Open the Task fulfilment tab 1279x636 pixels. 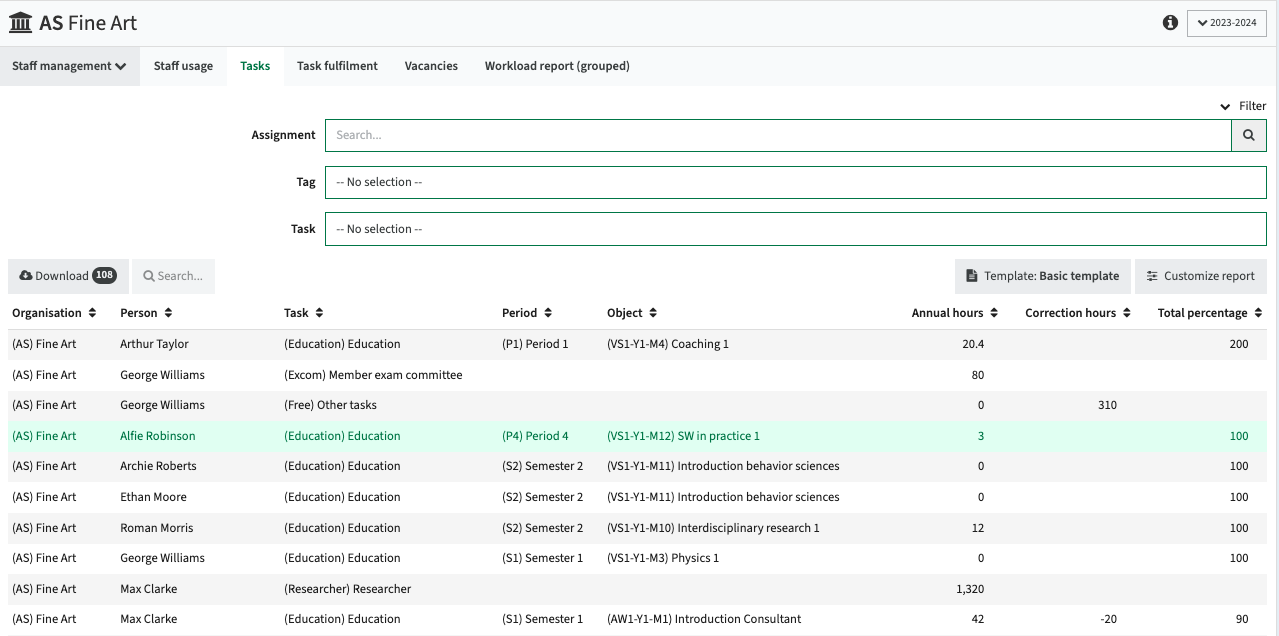(337, 66)
